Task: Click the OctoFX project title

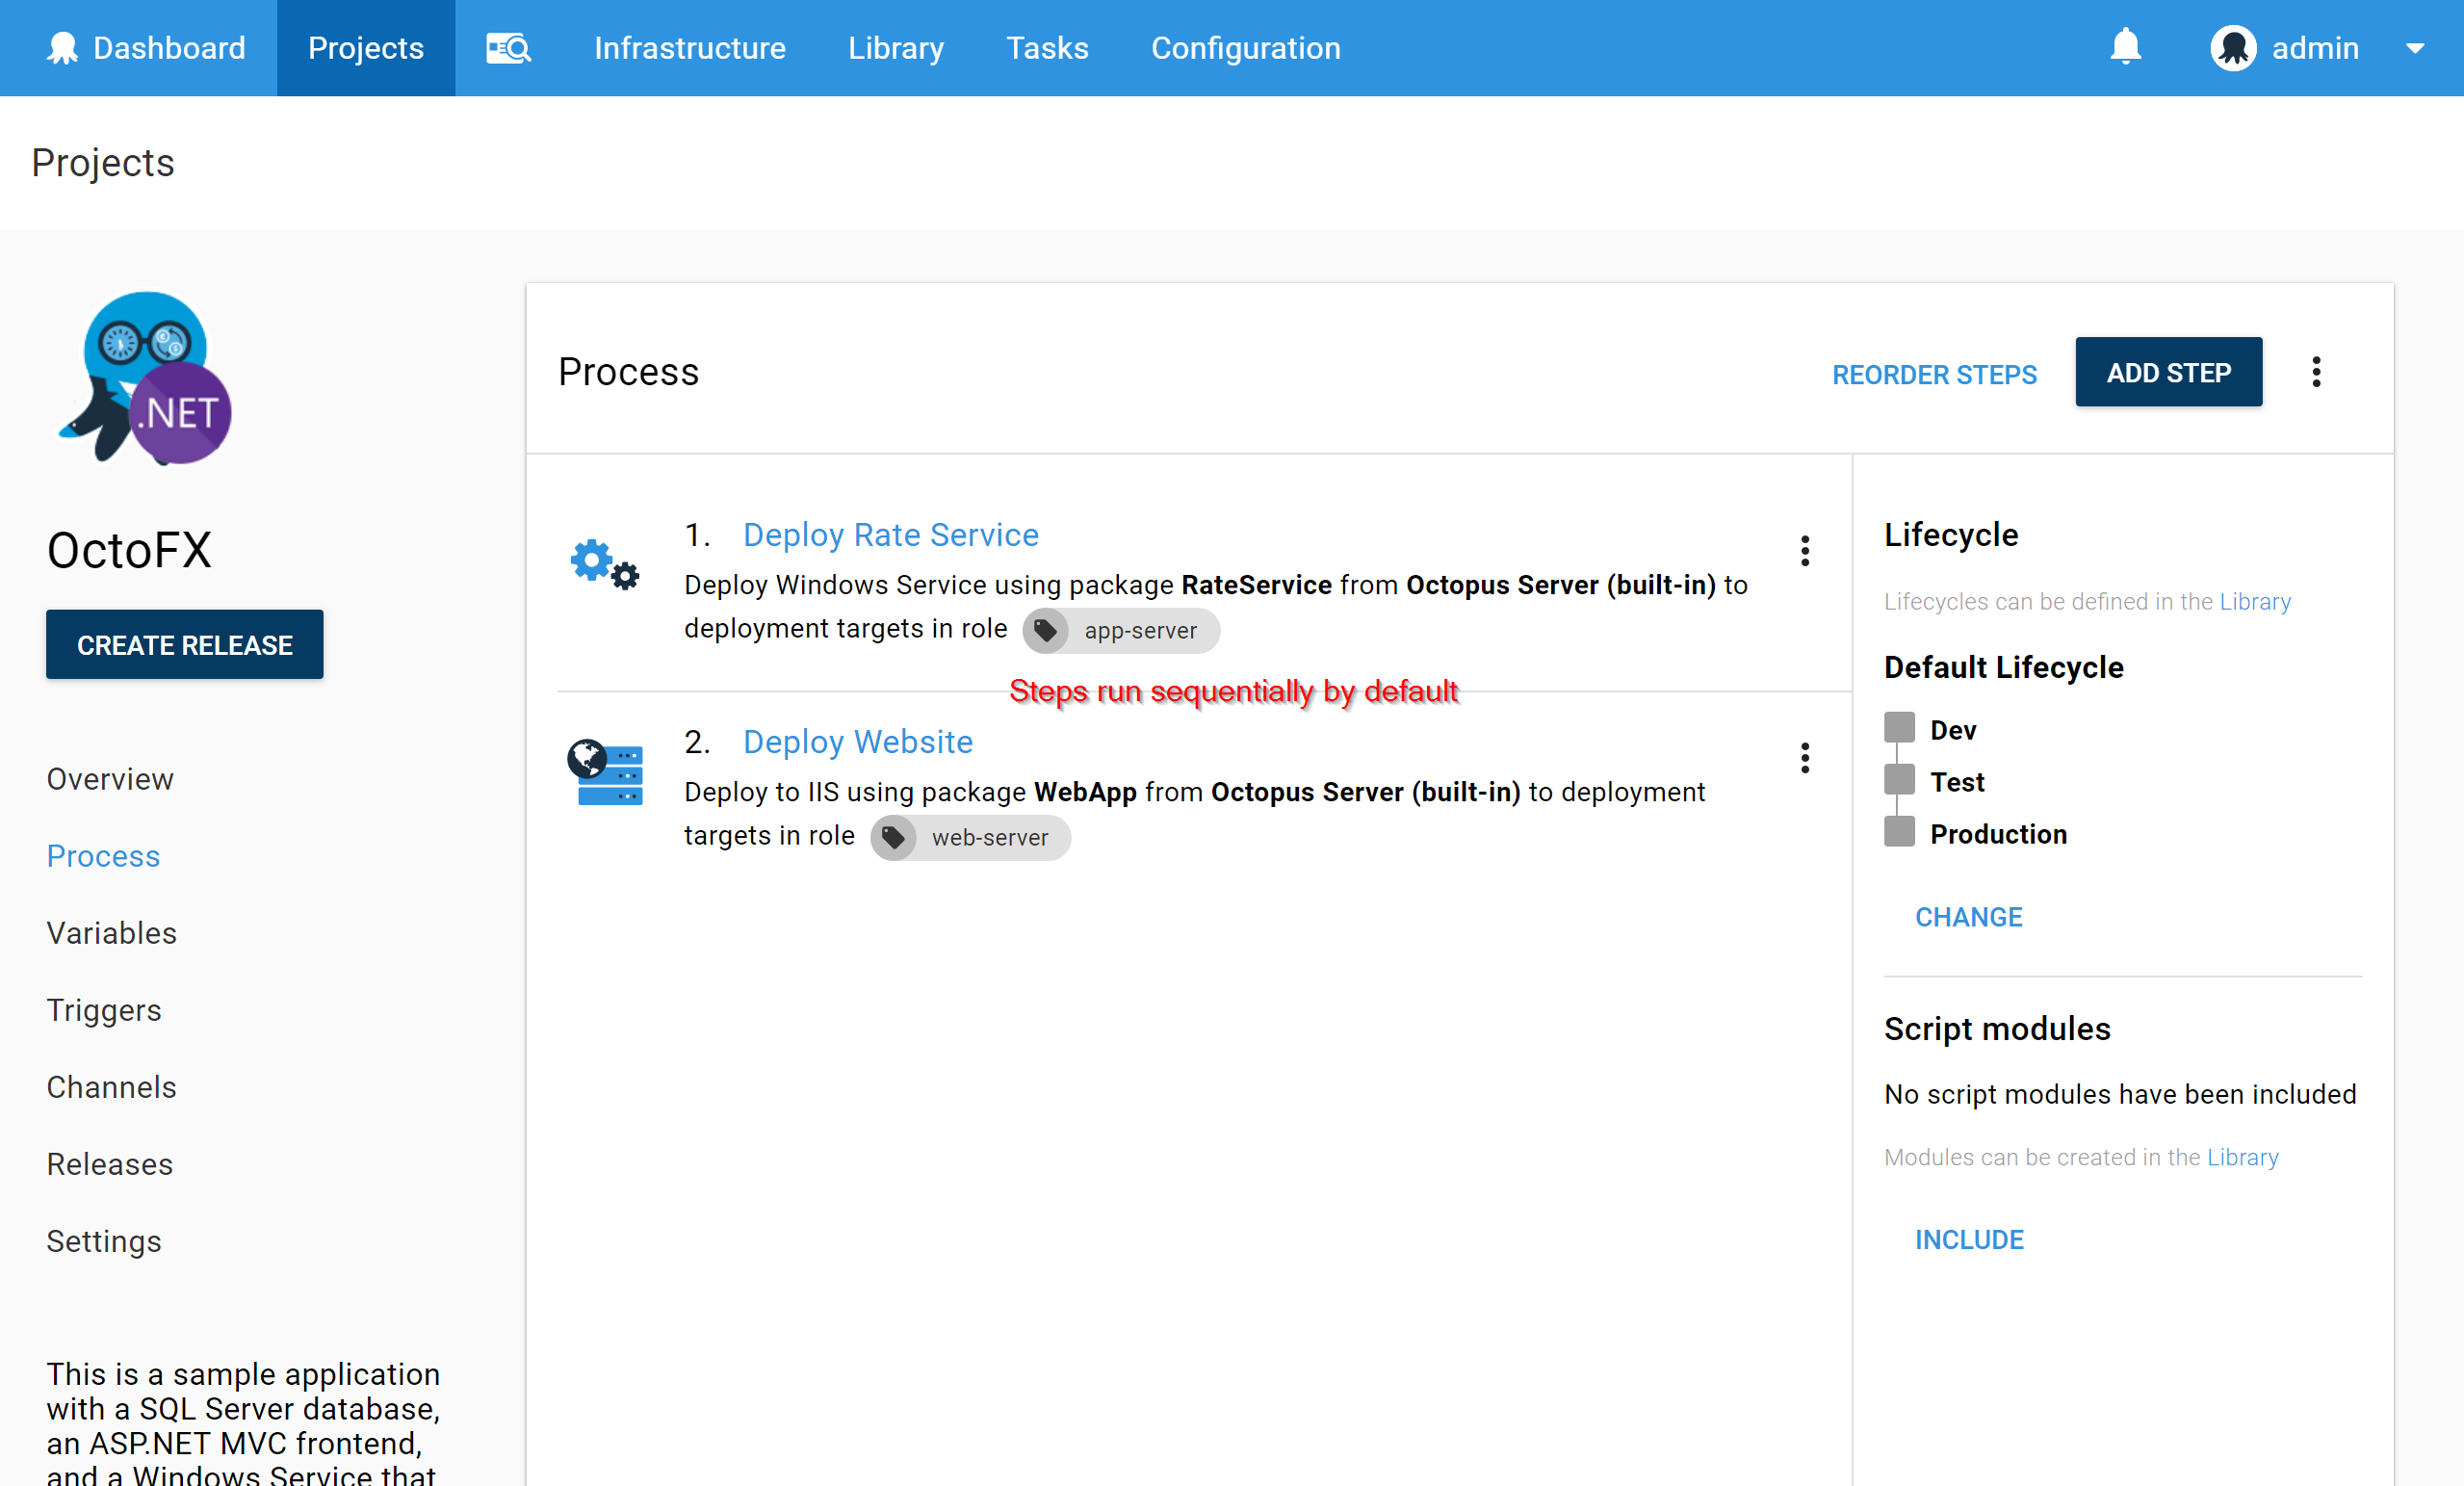Action: point(129,550)
